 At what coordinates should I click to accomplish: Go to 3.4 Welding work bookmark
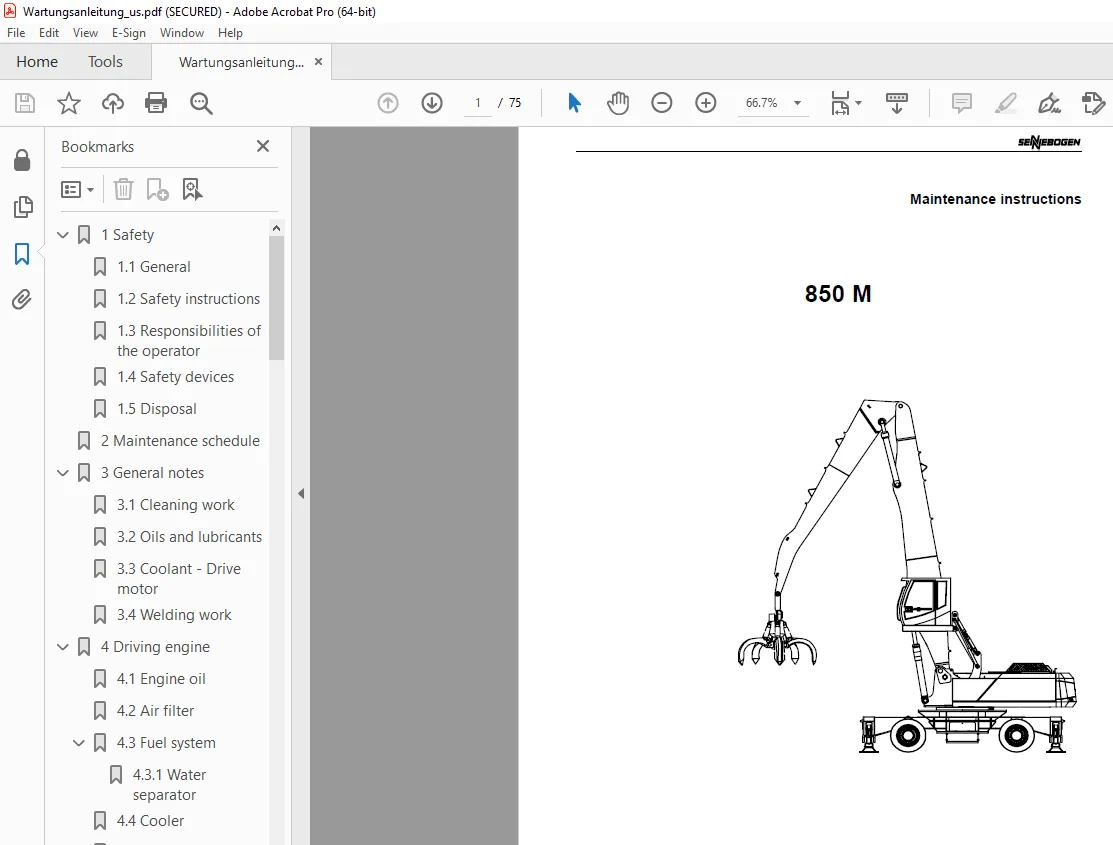point(174,615)
